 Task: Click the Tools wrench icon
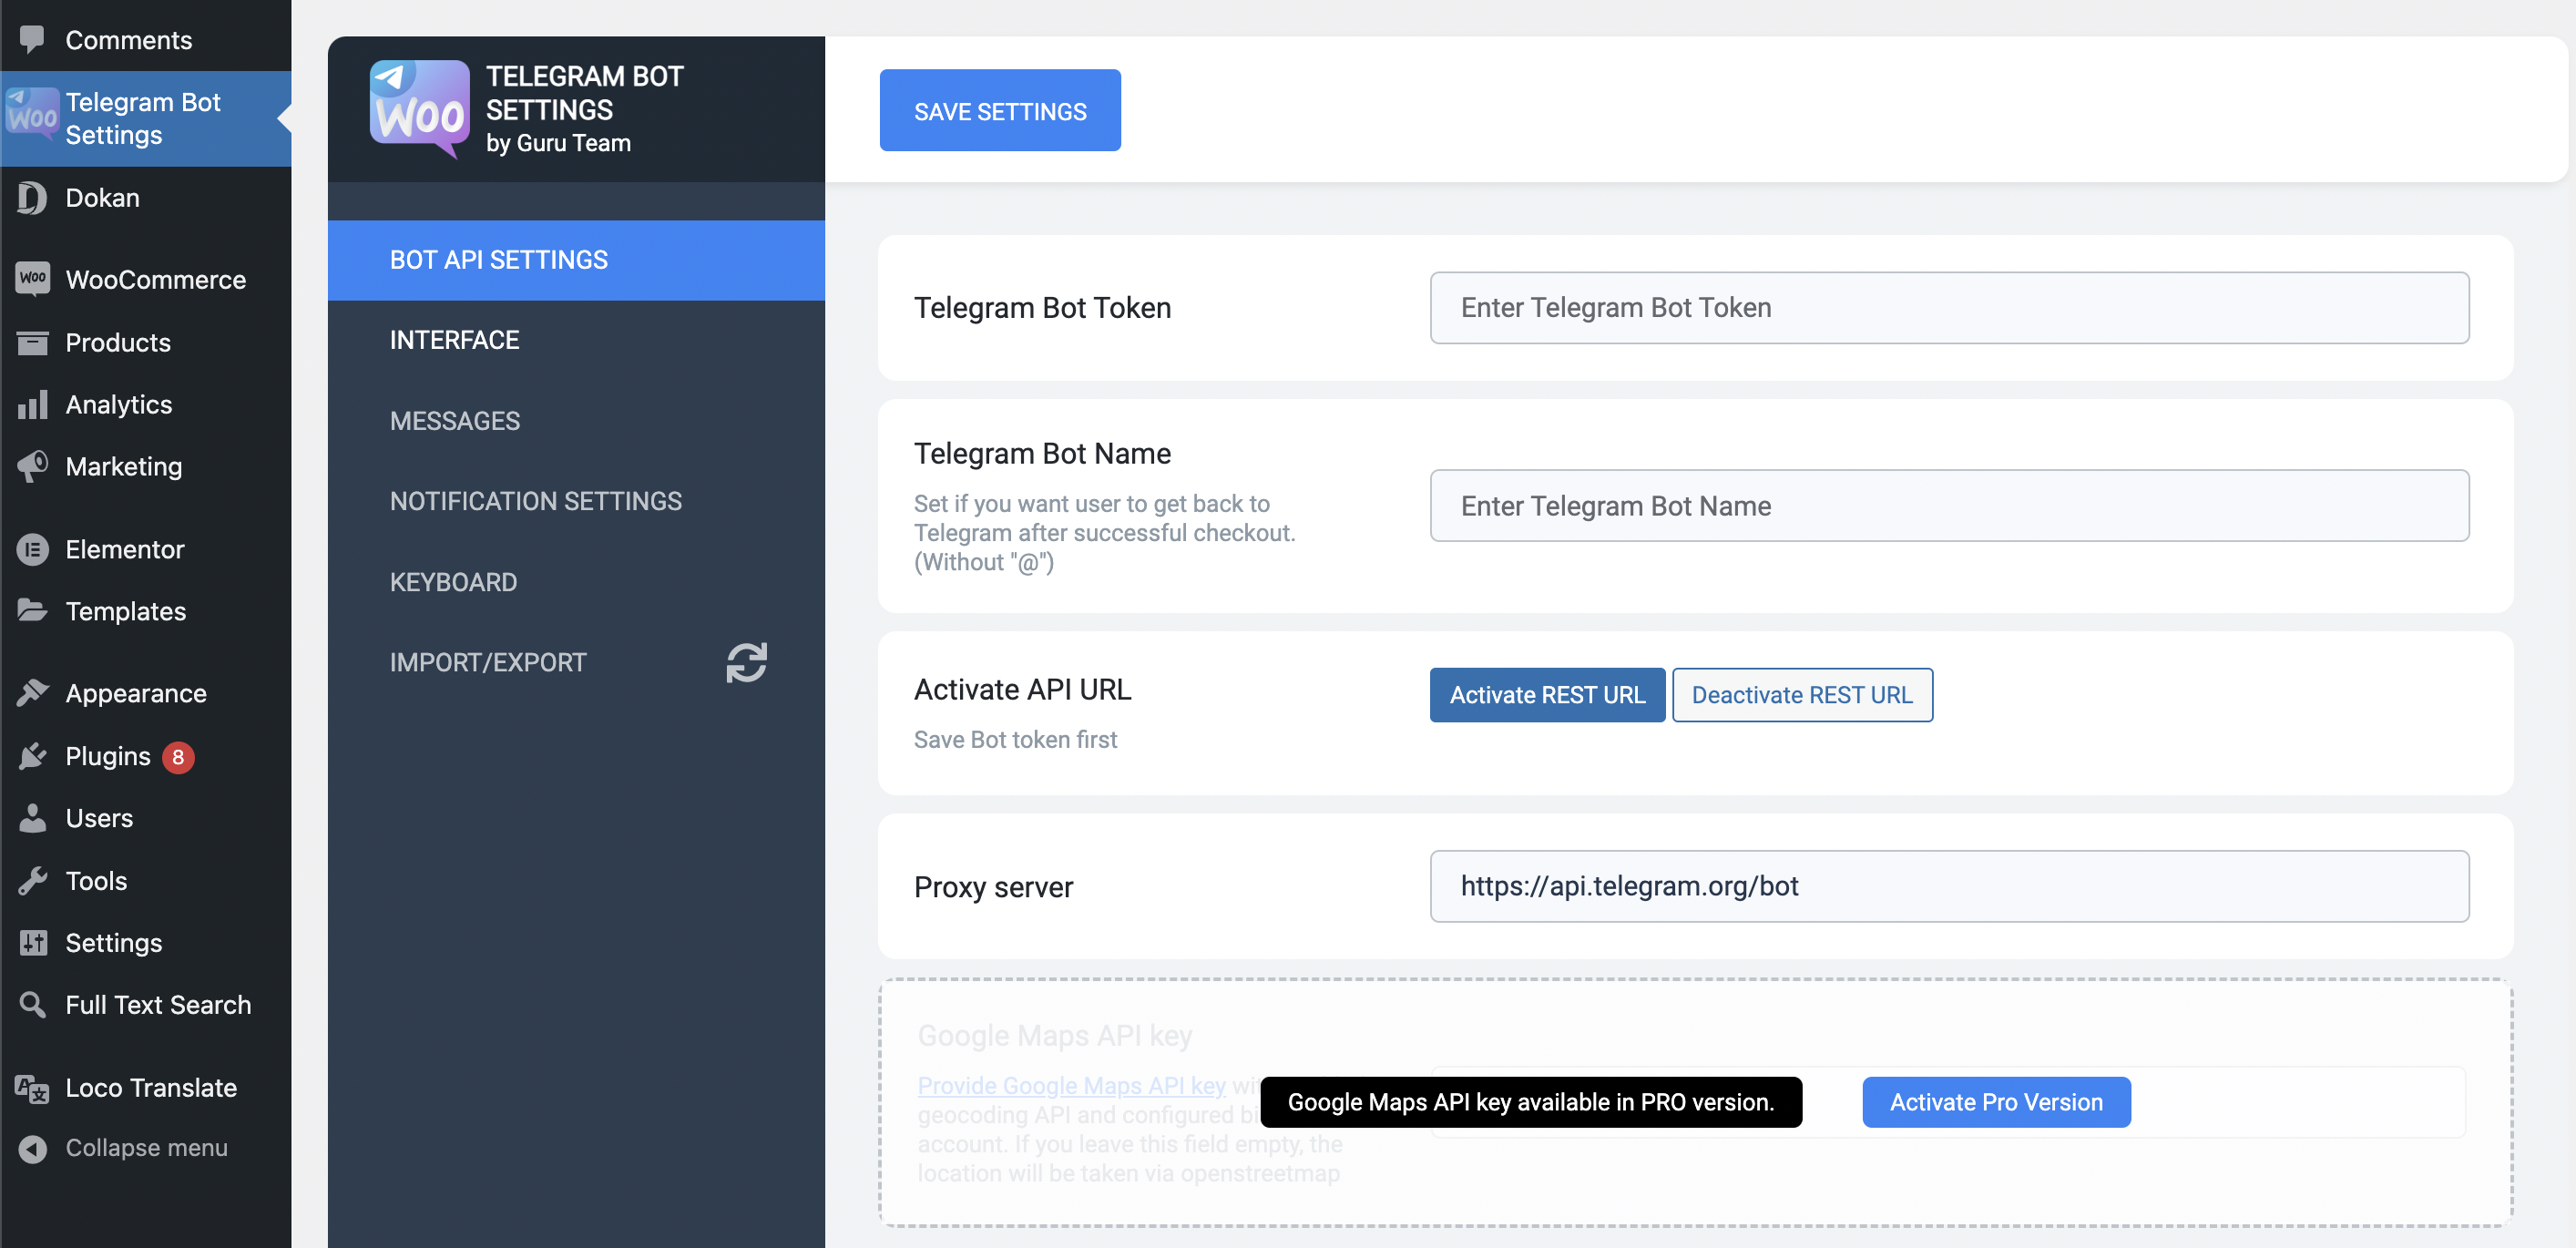coord(32,880)
